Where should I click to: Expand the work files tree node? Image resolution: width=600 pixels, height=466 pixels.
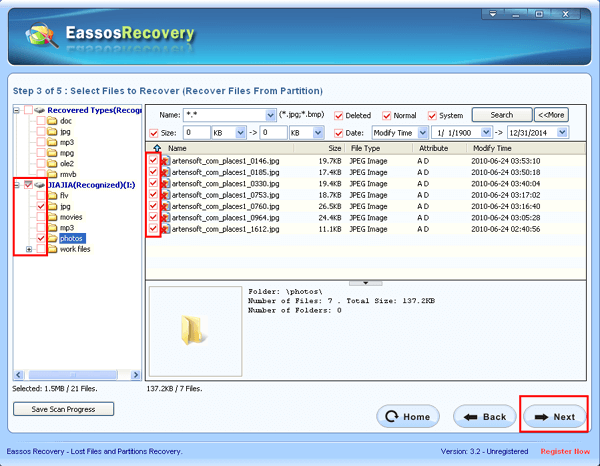point(29,249)
